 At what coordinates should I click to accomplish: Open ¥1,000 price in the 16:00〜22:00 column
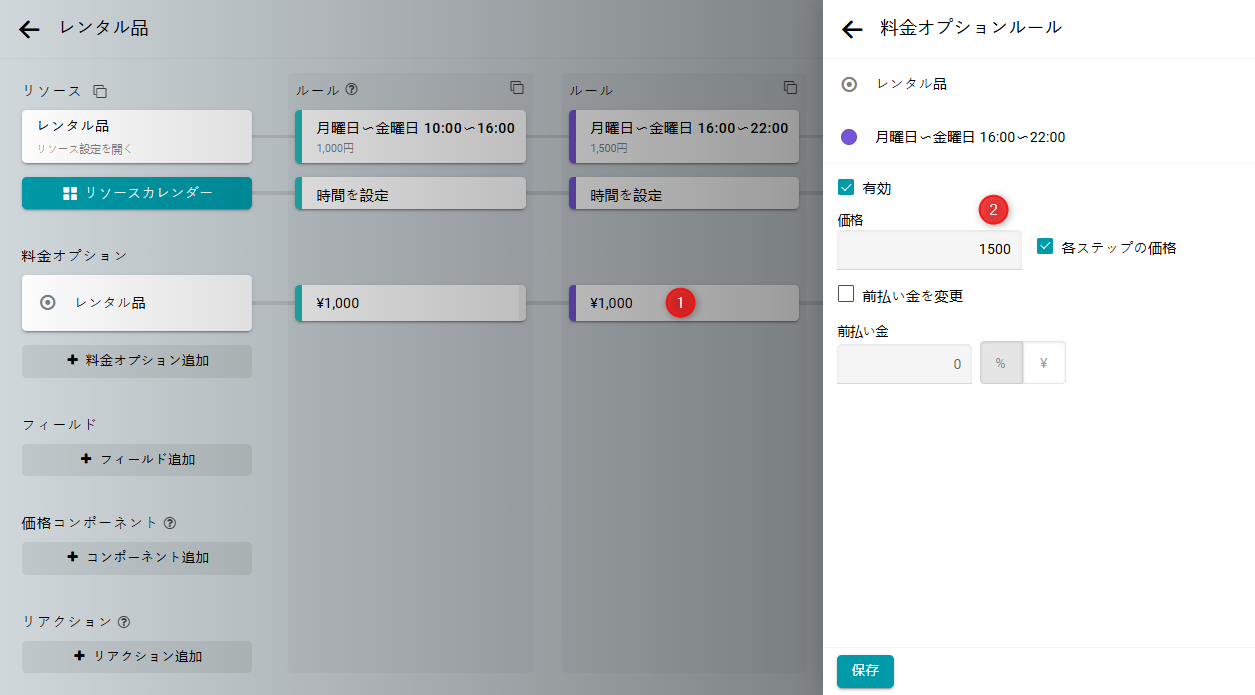[684, 303]
